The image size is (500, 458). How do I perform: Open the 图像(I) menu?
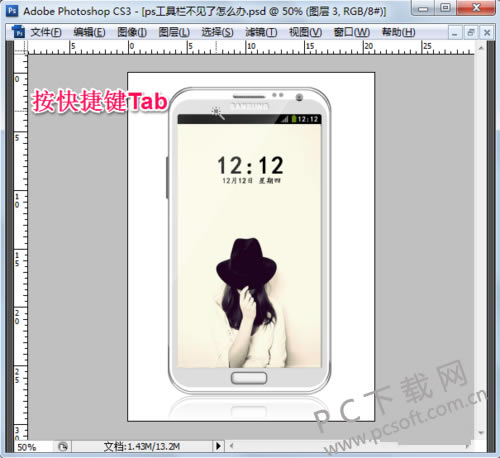tap(132, 32)
